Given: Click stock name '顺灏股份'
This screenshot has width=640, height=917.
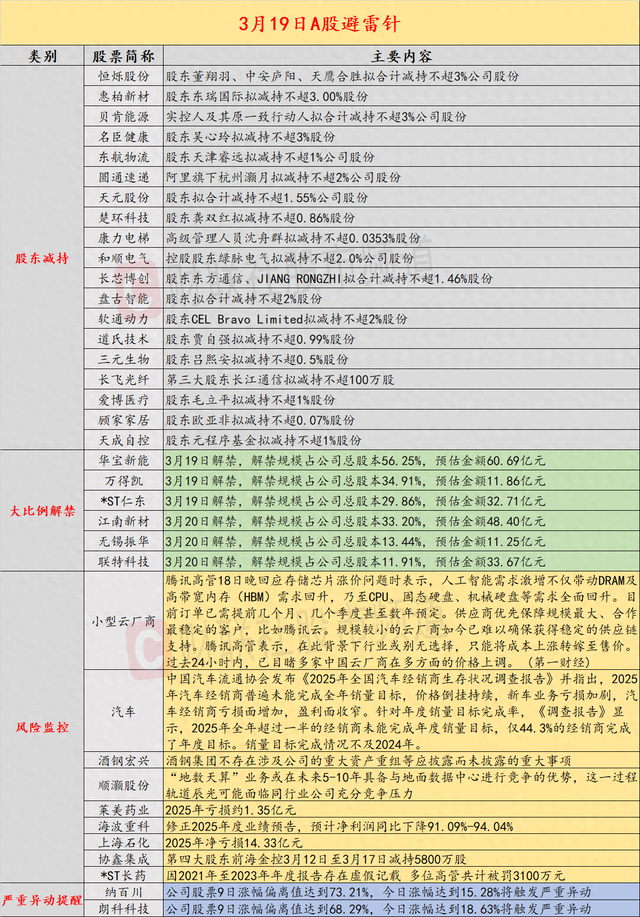Looking at the screenshot, I should point(123,785).
